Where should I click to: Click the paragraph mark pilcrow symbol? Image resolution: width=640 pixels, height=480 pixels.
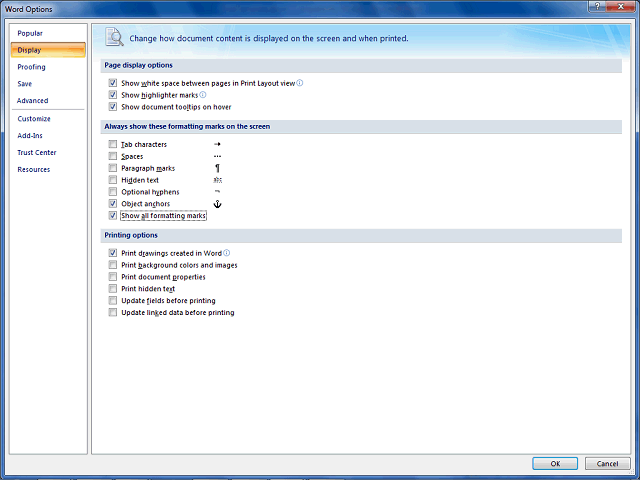217,168
